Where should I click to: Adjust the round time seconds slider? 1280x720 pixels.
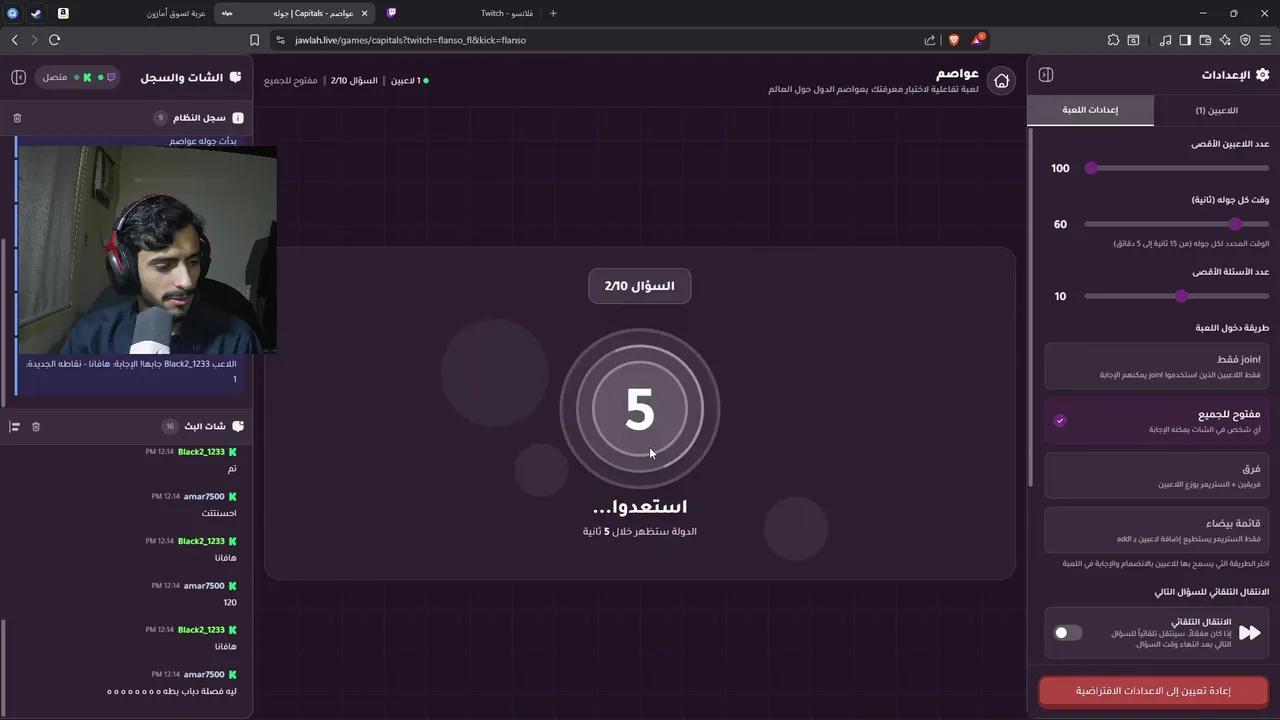1177,224
